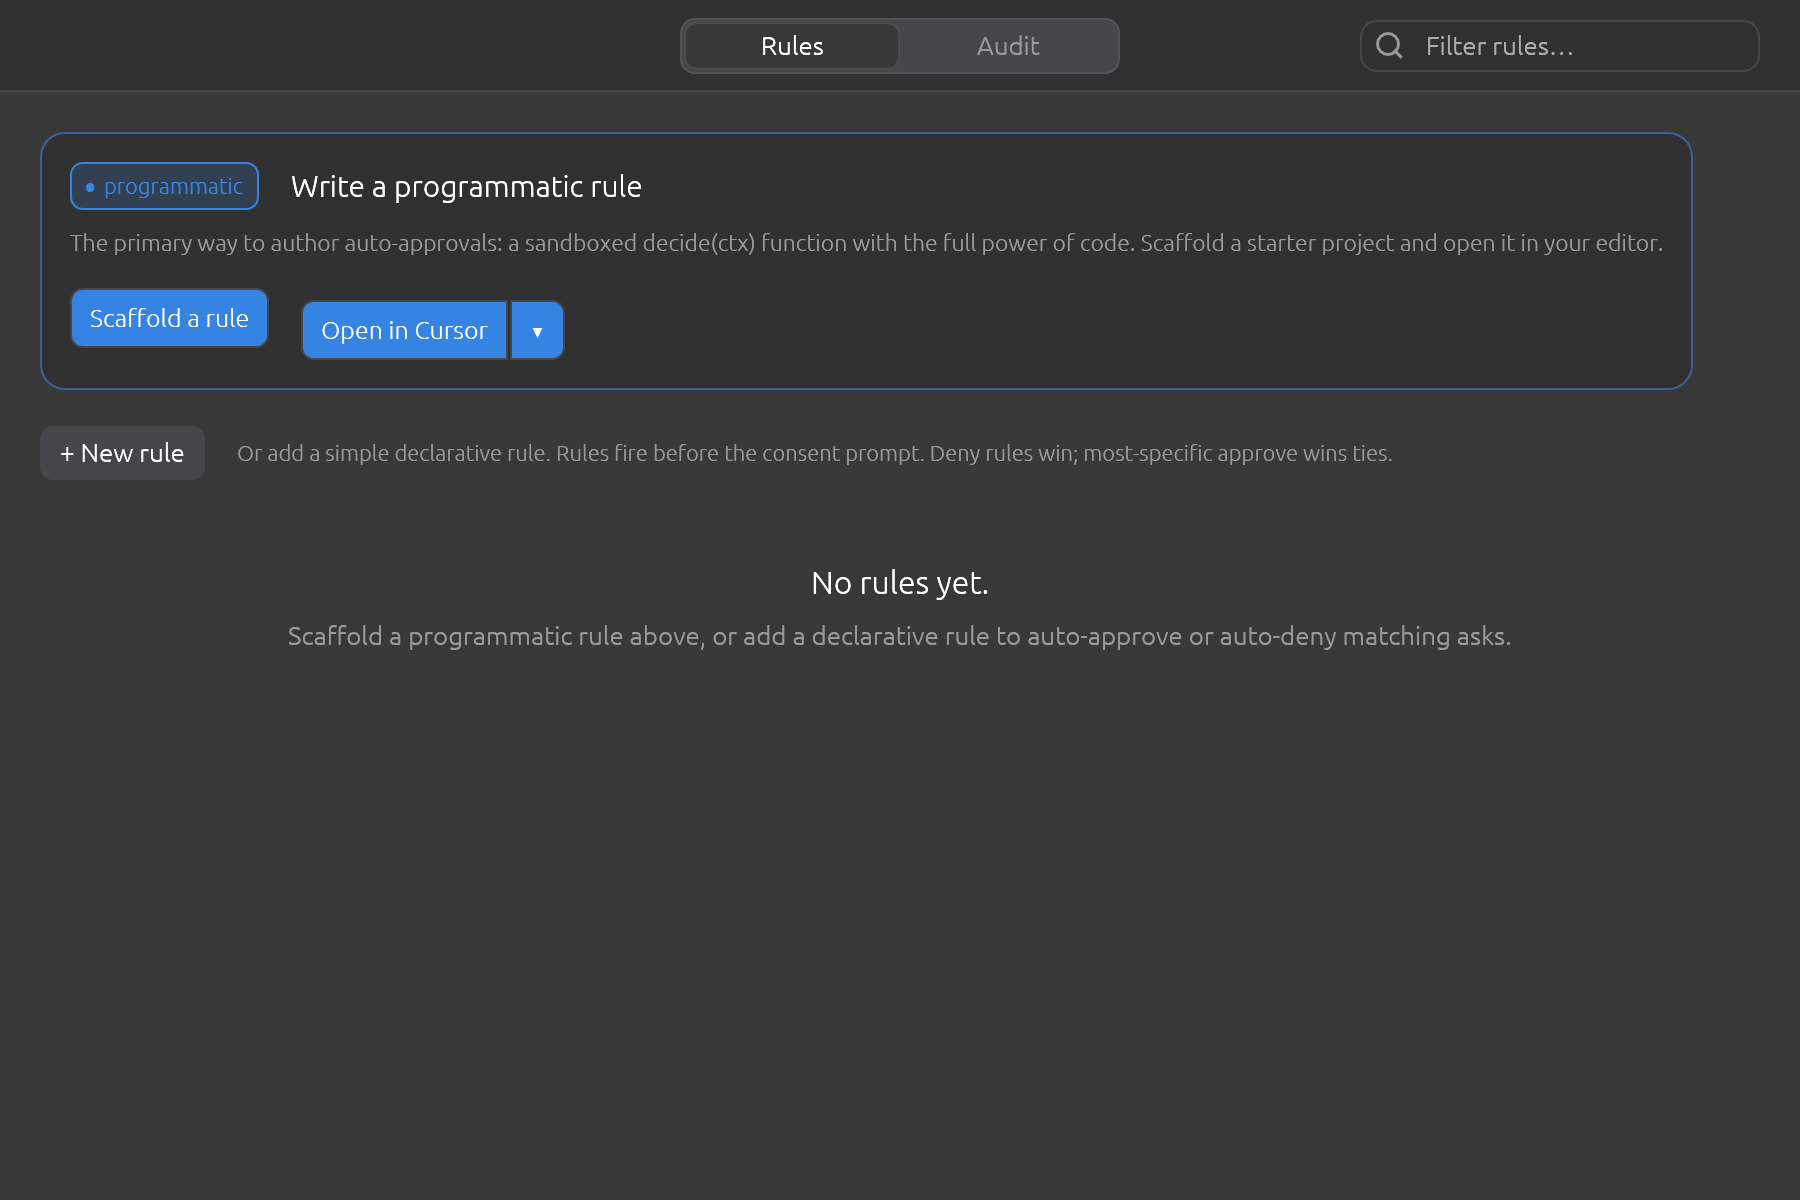
Task: Switch to the Audit tab
Action: click(1008, 46)
